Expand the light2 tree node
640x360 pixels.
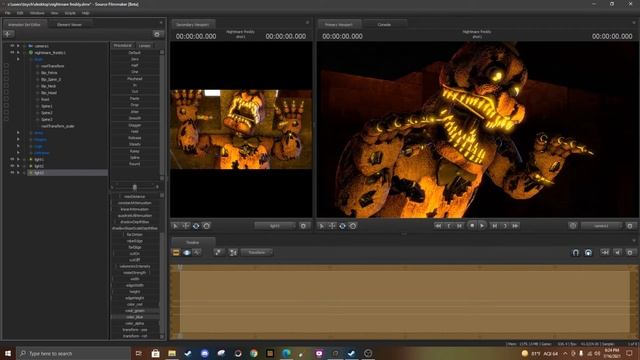click(x=18, y=166)
